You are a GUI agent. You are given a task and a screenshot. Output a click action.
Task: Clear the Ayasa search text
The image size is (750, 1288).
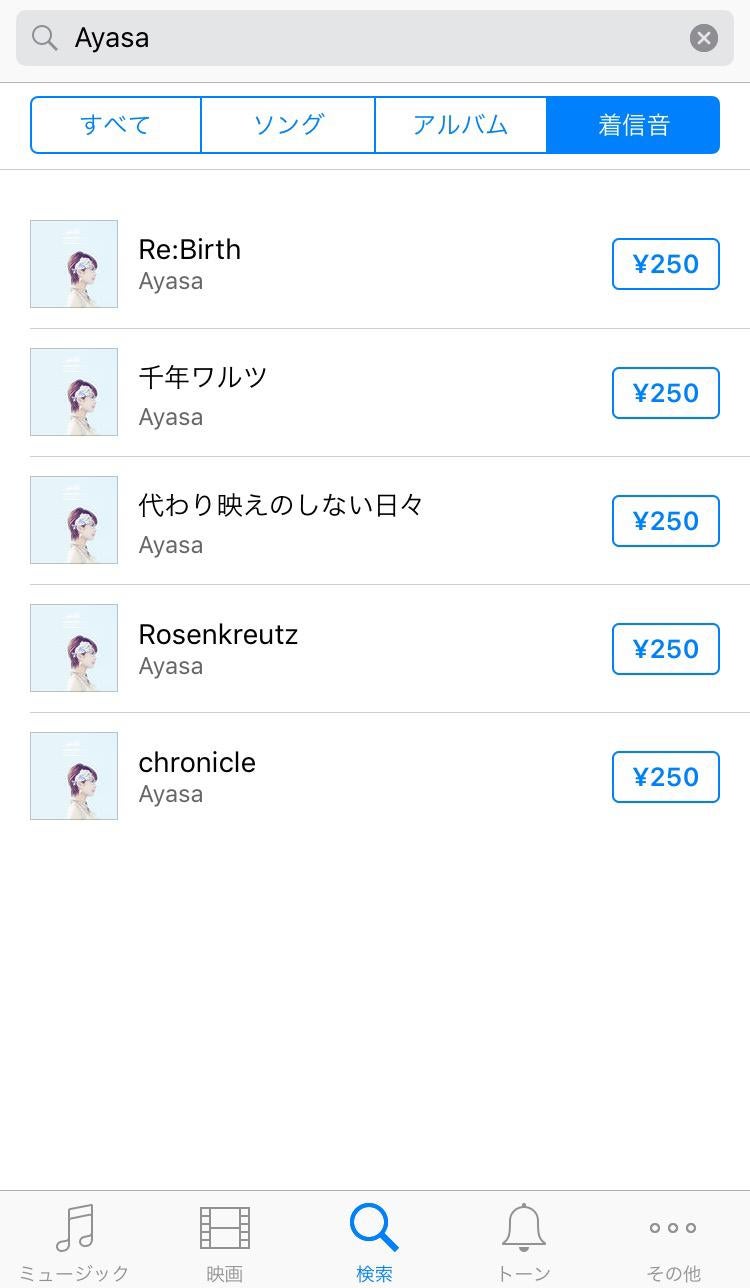pos(704,38)
